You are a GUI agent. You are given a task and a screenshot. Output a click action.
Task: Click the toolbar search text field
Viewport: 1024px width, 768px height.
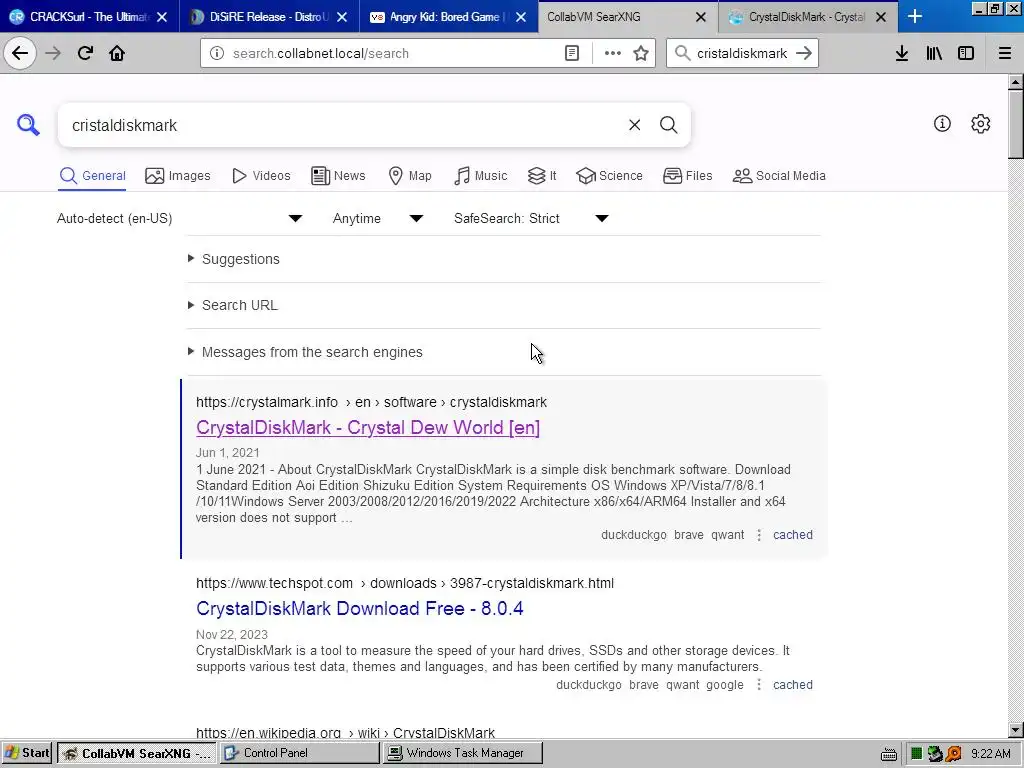(x=742, y=53)
